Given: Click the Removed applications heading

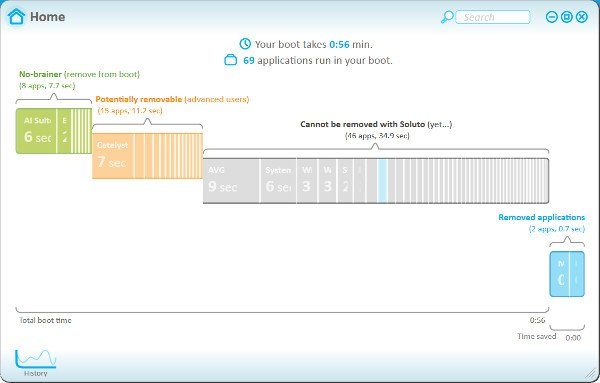Looking at the screenshot, I should pyautogui.click(x=541, y=217).
